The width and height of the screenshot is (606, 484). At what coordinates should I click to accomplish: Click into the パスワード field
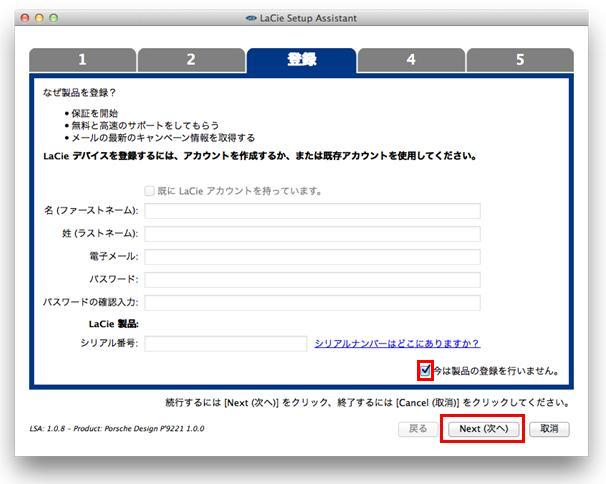pos(312,279)
